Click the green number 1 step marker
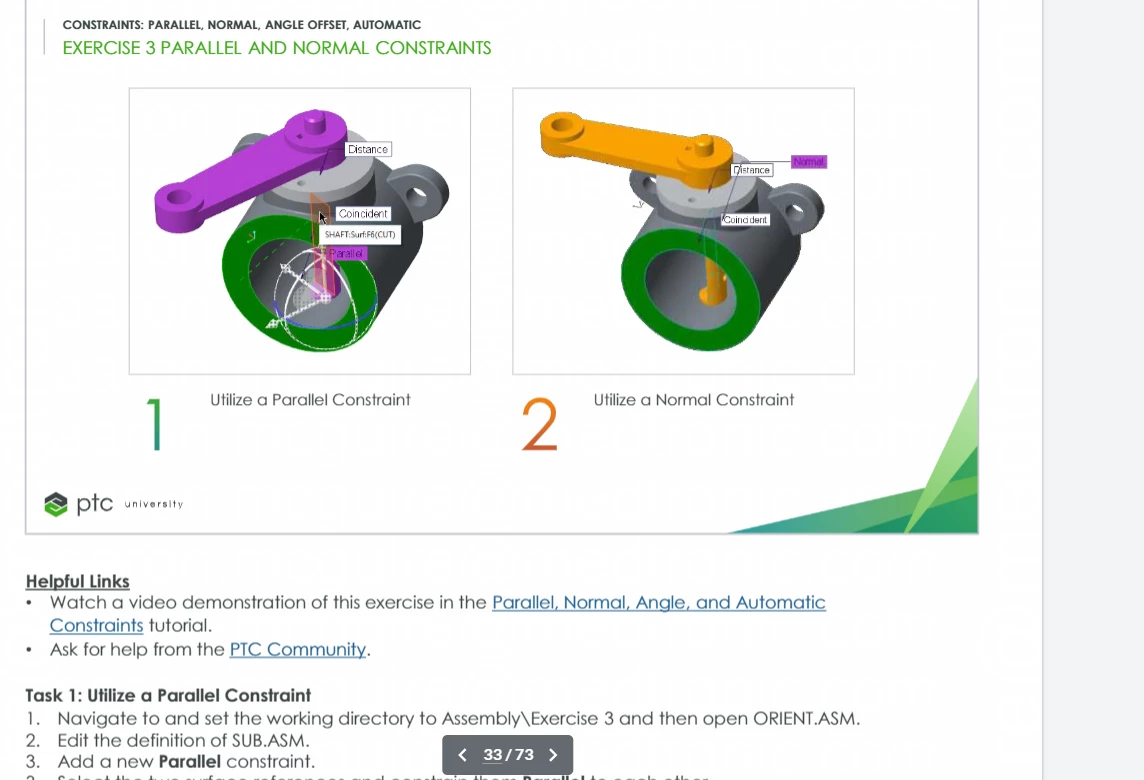The image size is (1144, 780). coord(155,425)
